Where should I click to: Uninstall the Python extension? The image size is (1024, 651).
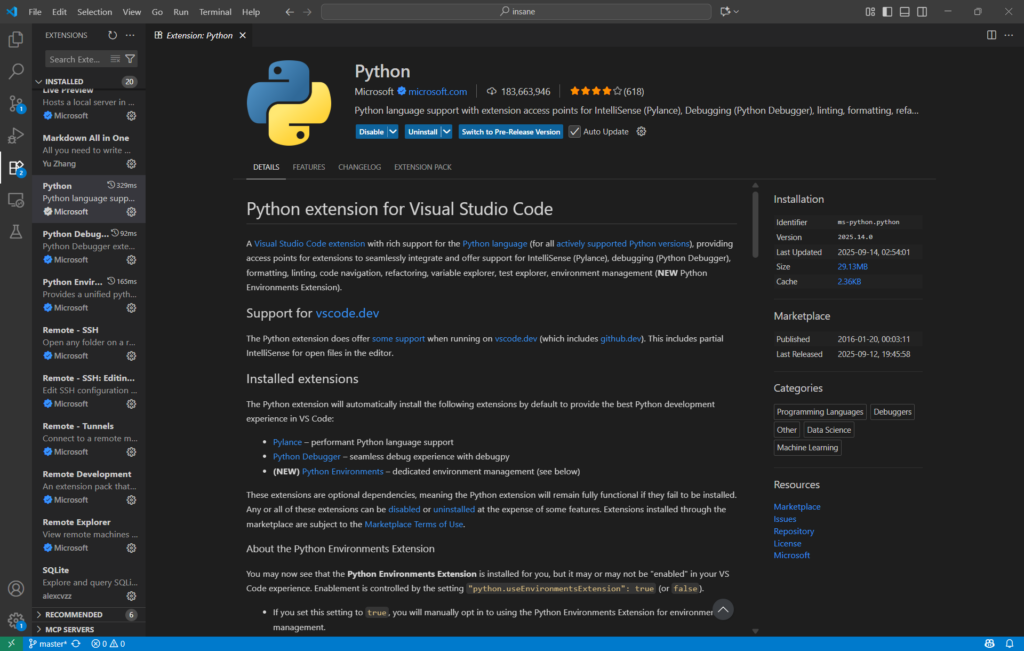(423, 131)
